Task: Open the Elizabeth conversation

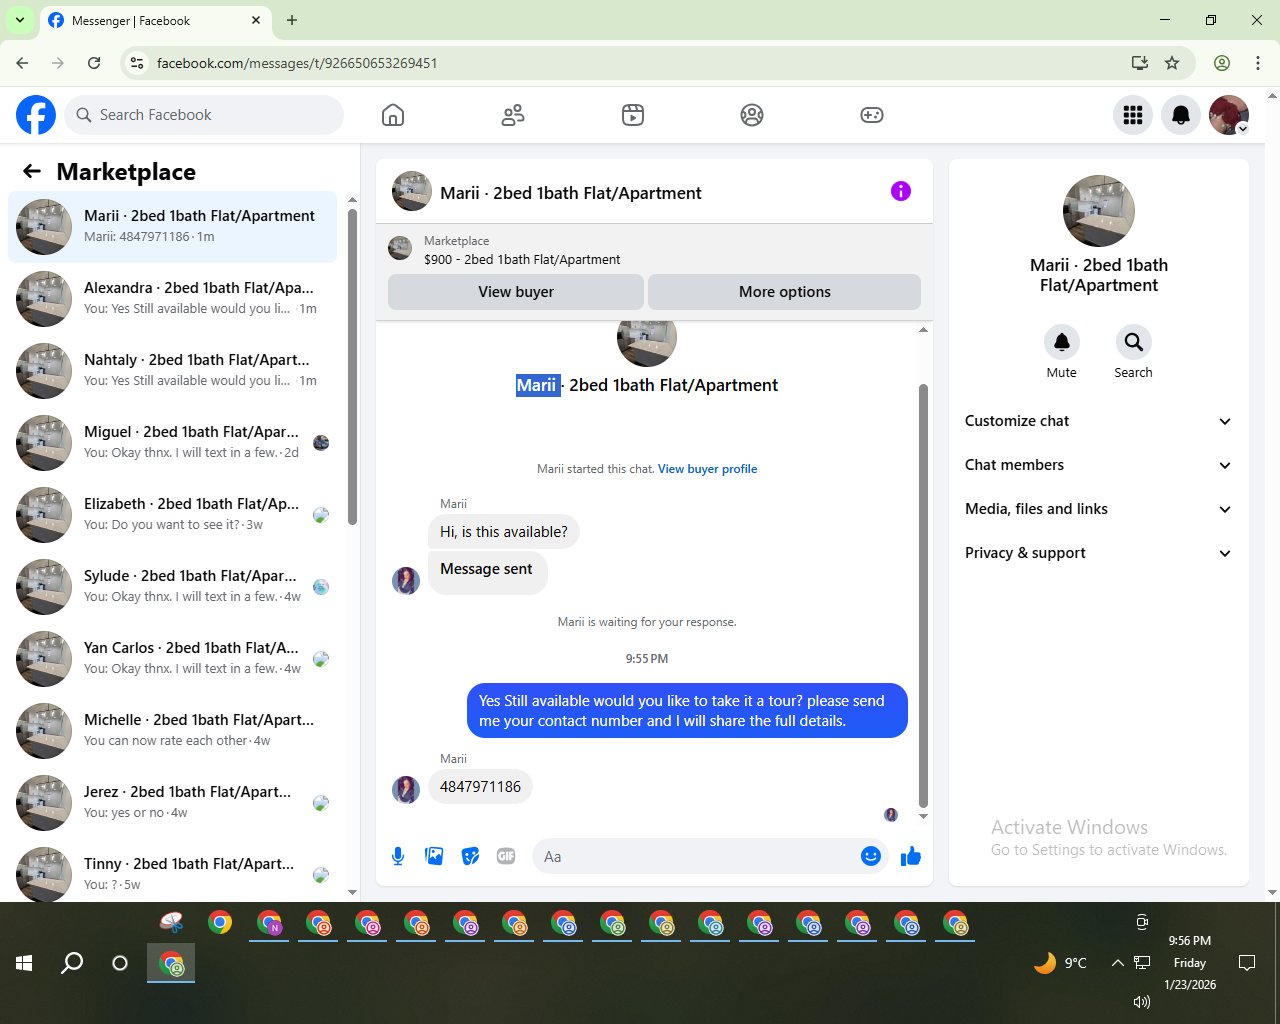Action: click(x=172, y=515)
